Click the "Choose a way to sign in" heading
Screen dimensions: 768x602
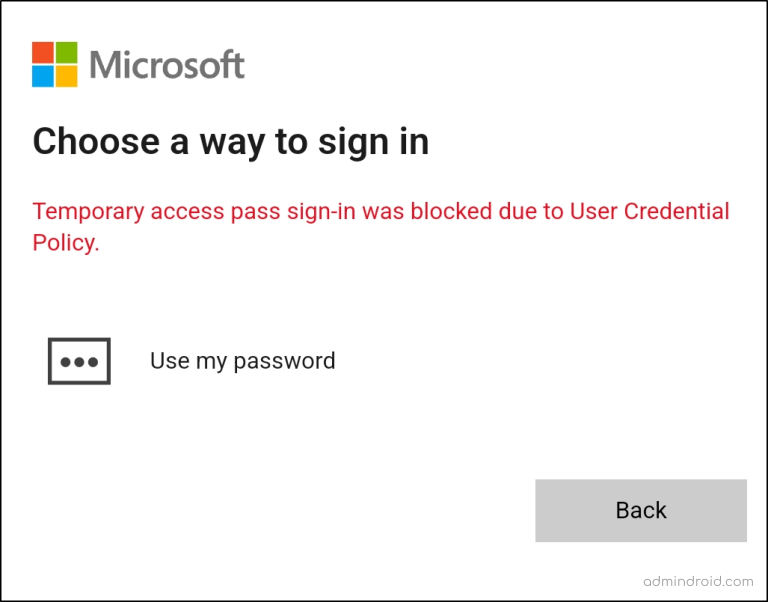(231, 142)
